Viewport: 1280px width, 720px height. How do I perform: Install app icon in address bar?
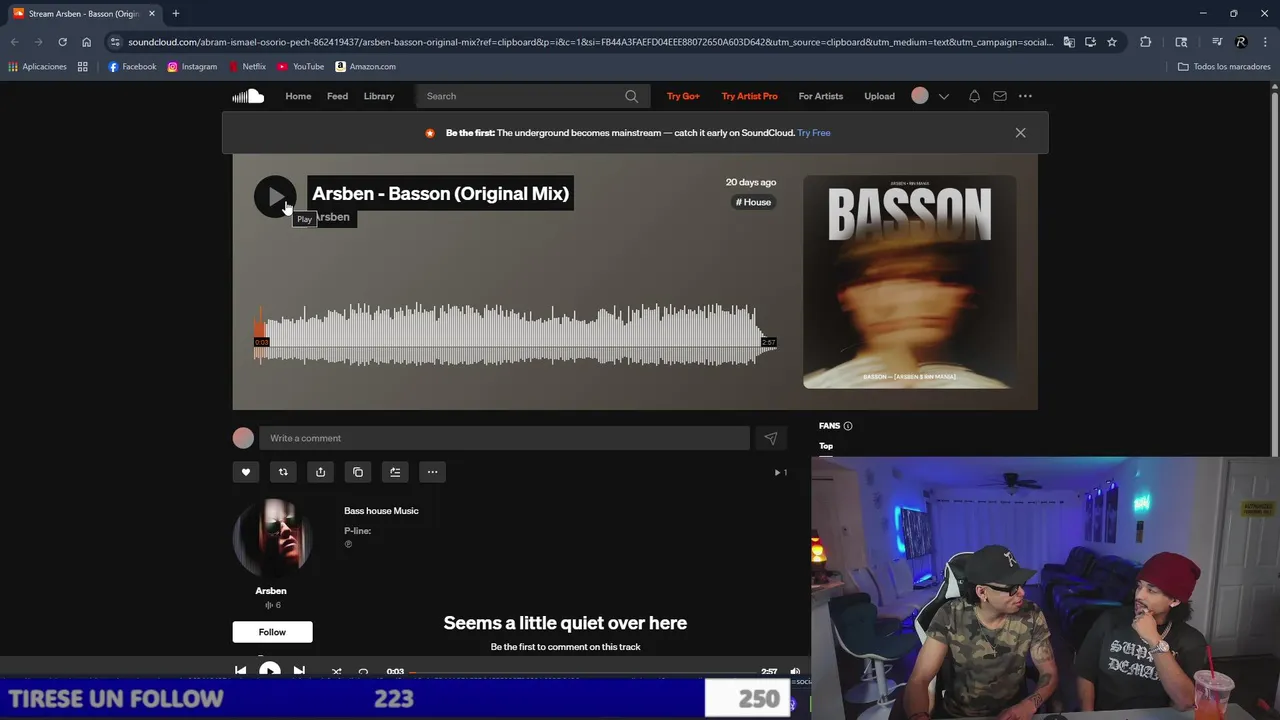1090,42
